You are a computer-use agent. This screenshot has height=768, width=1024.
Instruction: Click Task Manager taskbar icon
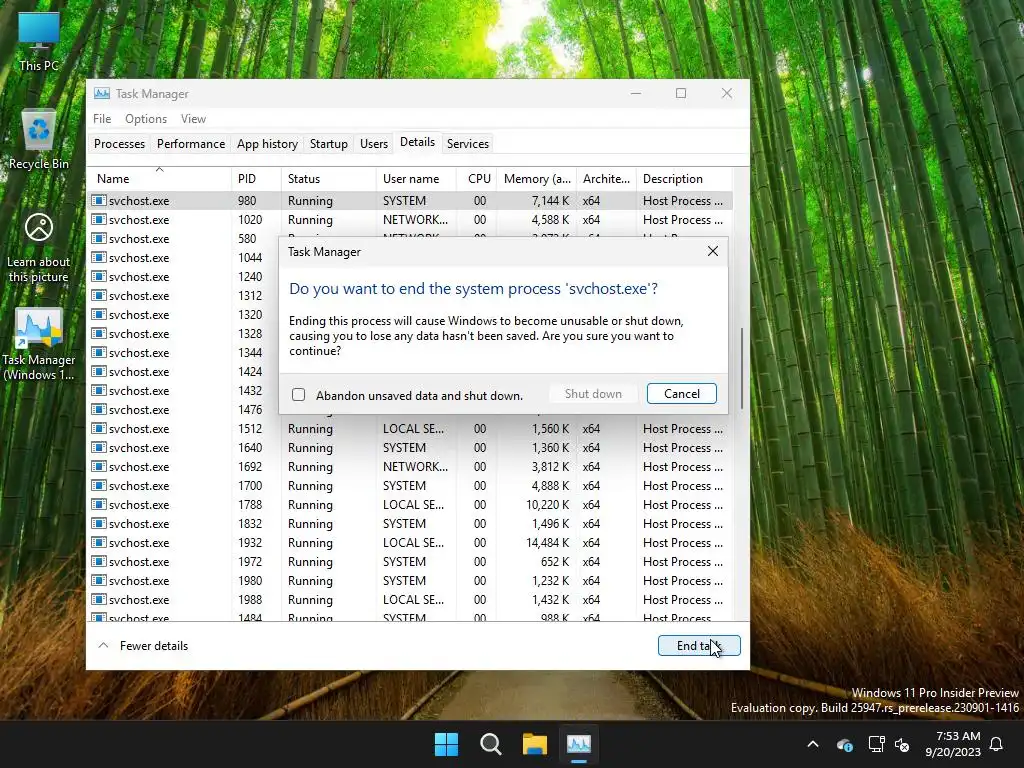pos(579,744)
